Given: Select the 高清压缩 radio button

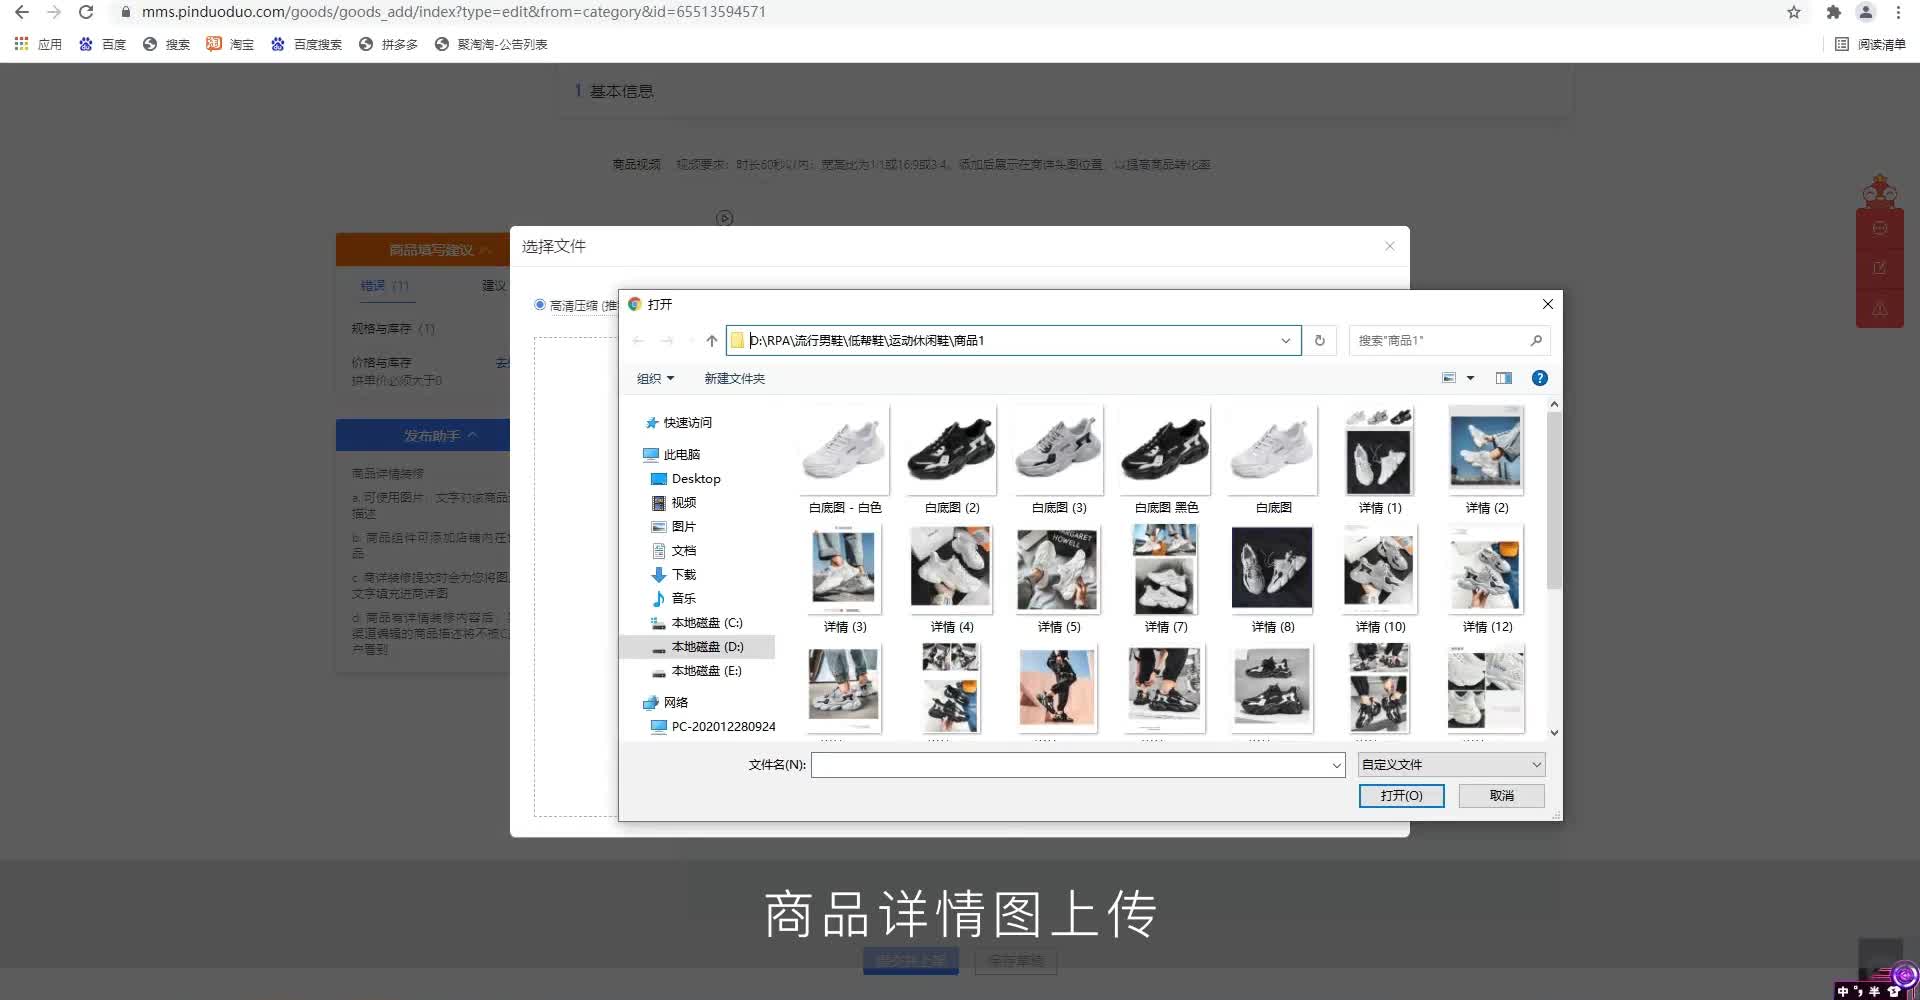Looking at the screenshot, I should 540,305.
